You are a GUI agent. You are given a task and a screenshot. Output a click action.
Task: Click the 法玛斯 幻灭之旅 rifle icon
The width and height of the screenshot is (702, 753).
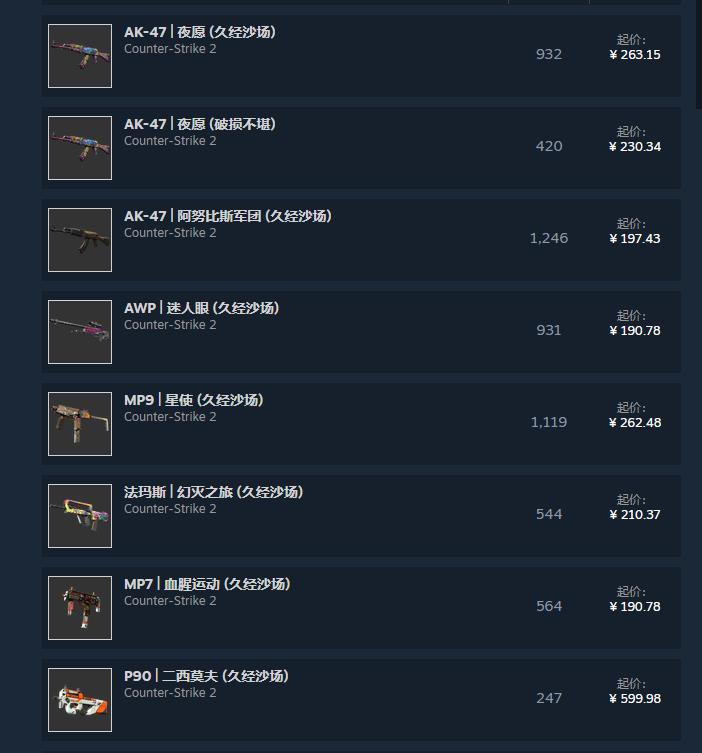click(80, 516)
